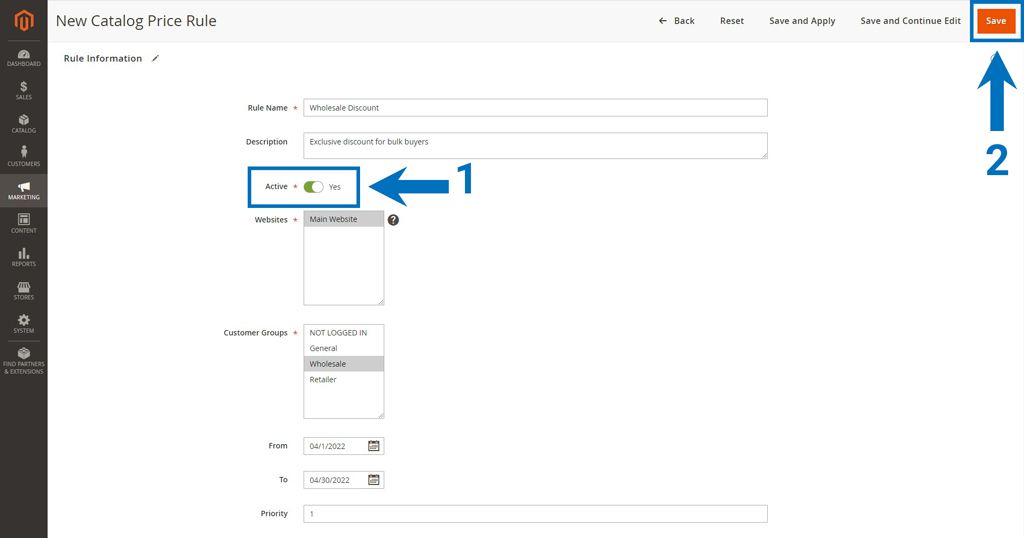Open the Catalog sidebar menu
This screenshot has height=538, width=1024.
pos(24,124)
